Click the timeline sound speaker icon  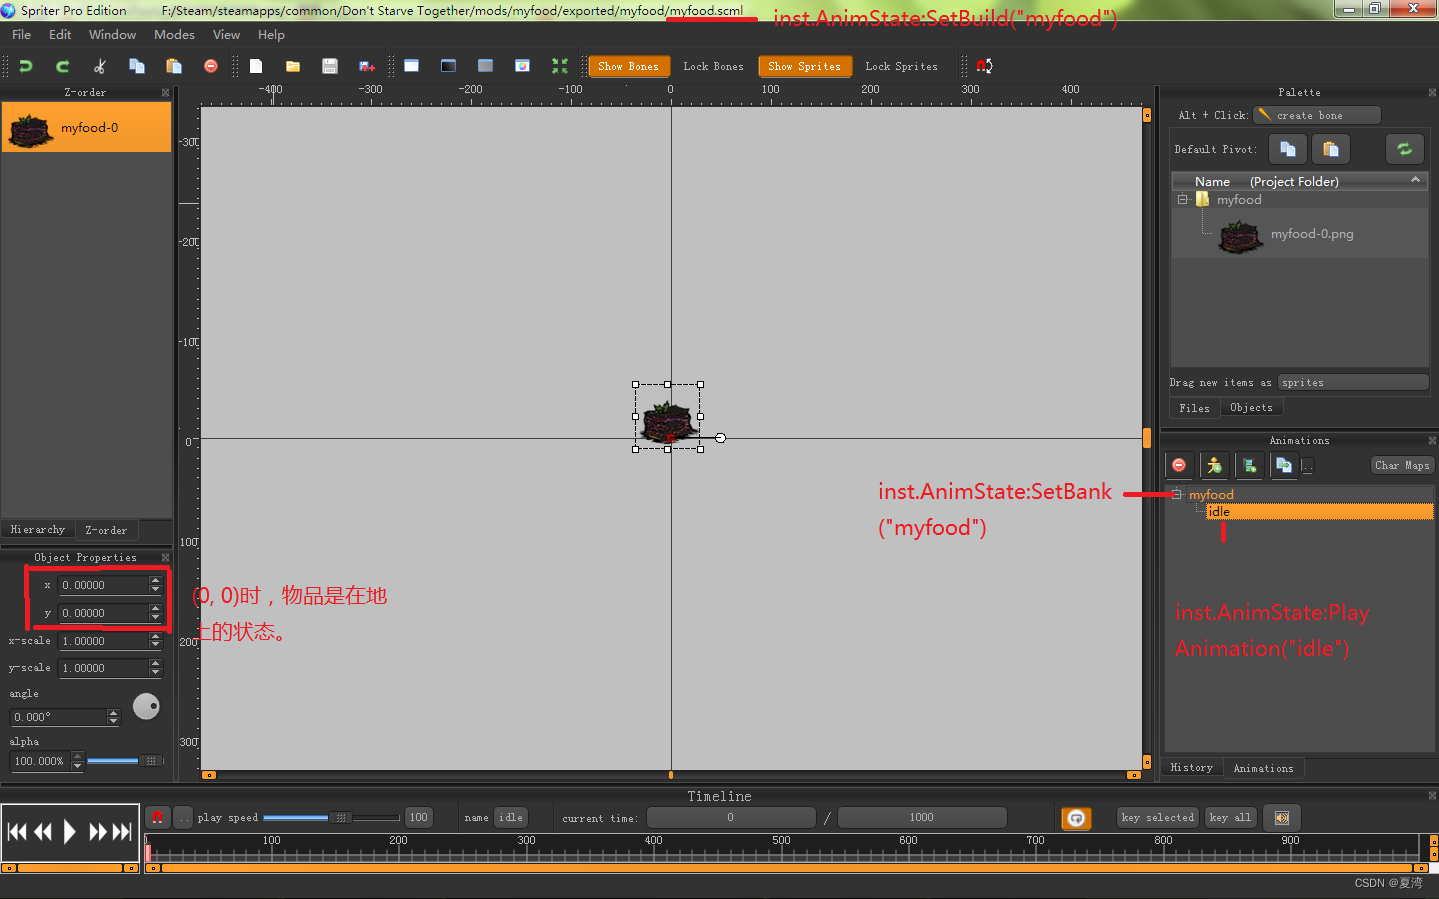pyautogui.click(x=1282, y=818)
